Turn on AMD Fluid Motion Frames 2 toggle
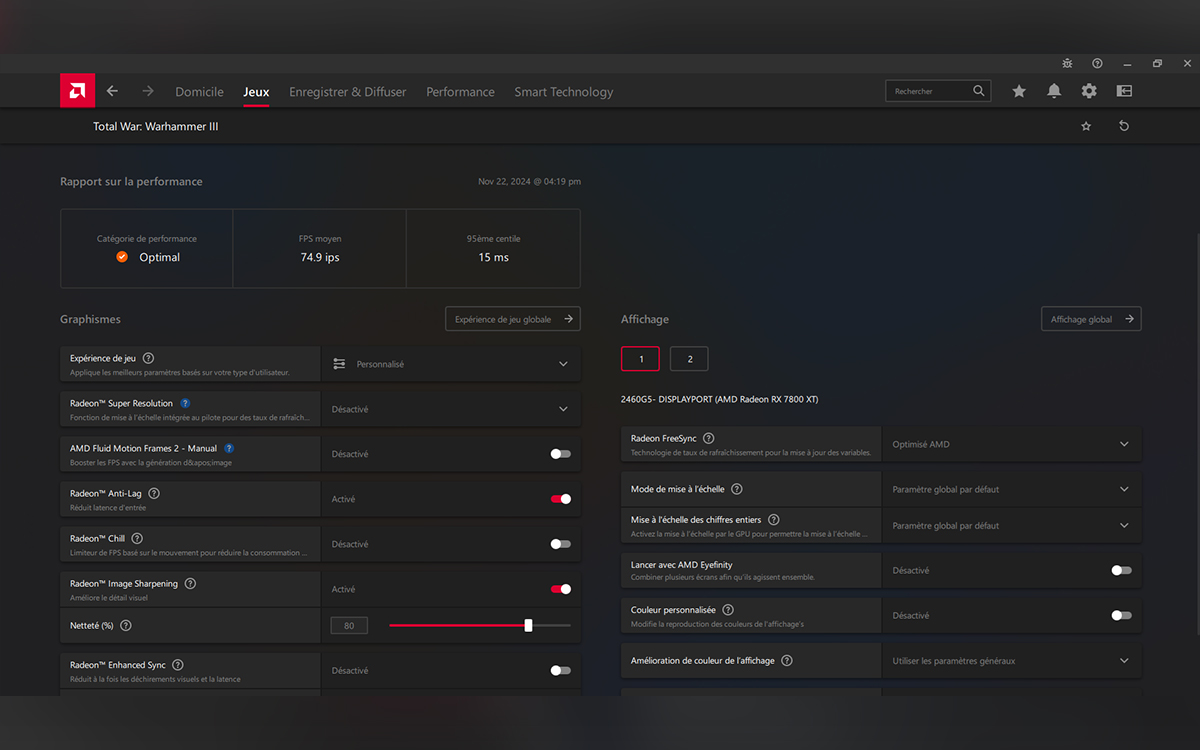Screen dimensions: 1200x750 pyautogui.click(x=561, y=454)
